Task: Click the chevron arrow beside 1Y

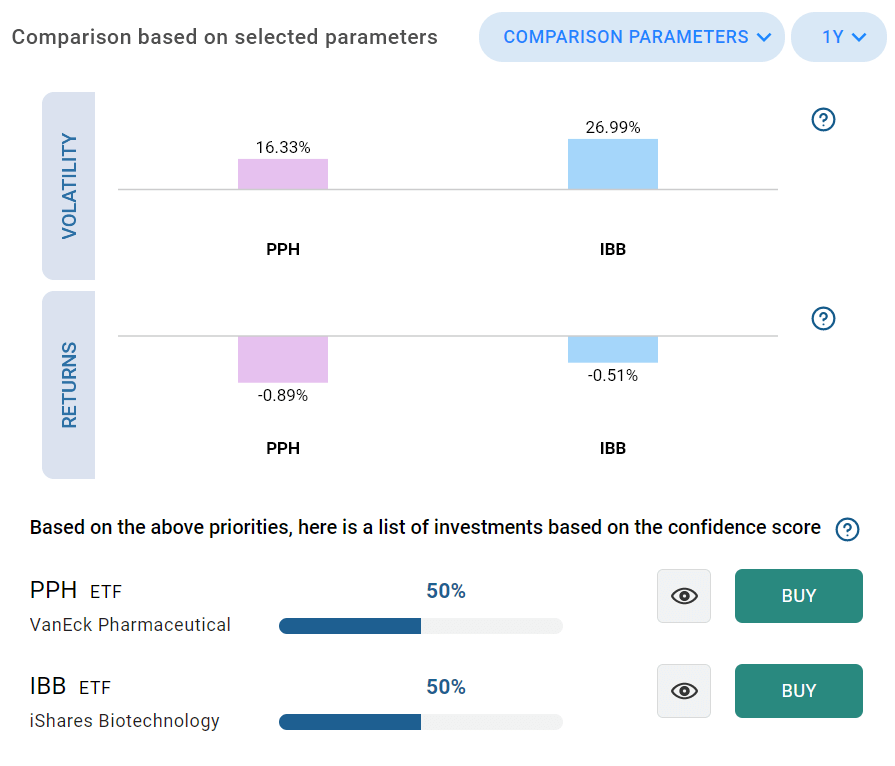Action: coord(859,38)
